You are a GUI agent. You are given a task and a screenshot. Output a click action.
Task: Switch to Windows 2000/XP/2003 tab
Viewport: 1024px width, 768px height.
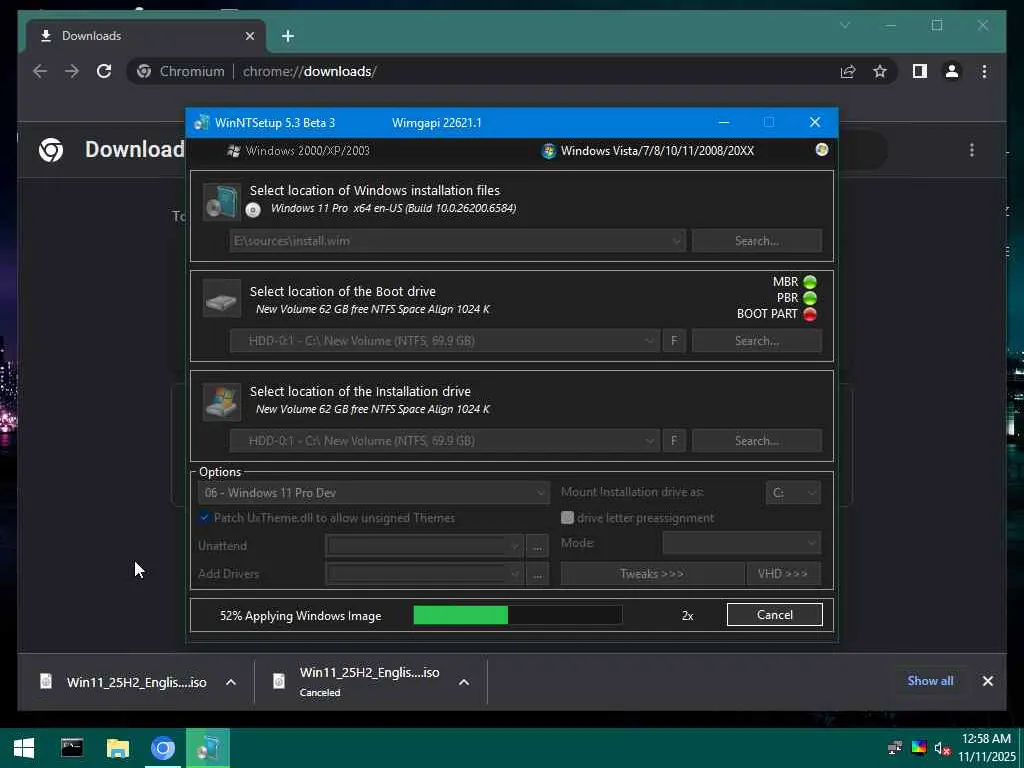pos(298,151)
